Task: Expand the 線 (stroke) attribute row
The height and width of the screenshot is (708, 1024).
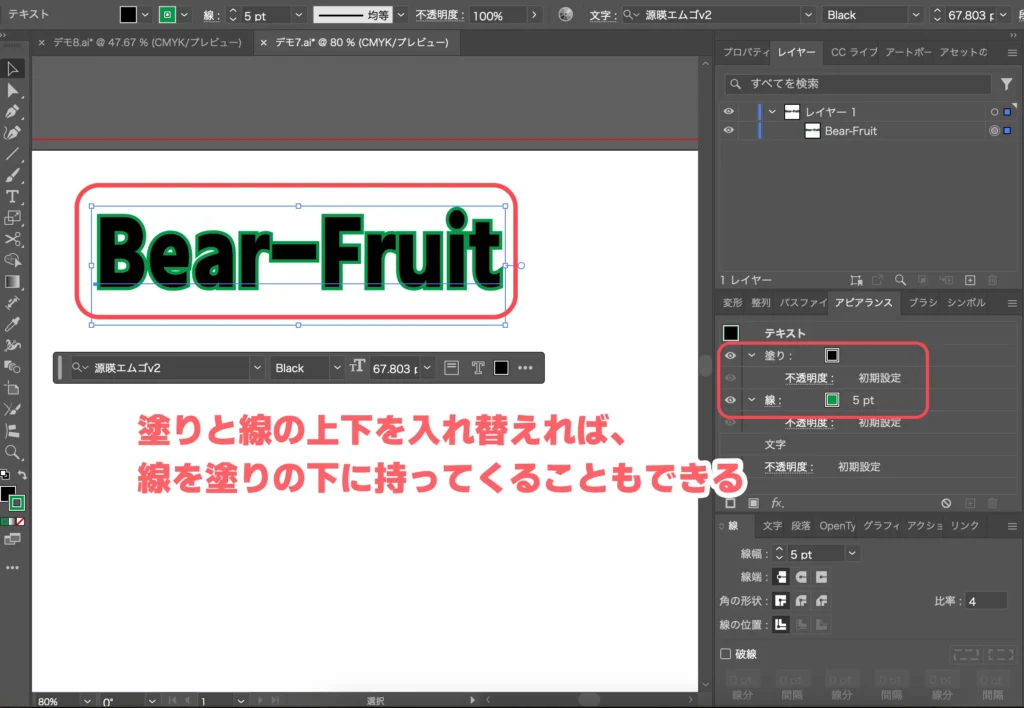Action: point(750,399)
